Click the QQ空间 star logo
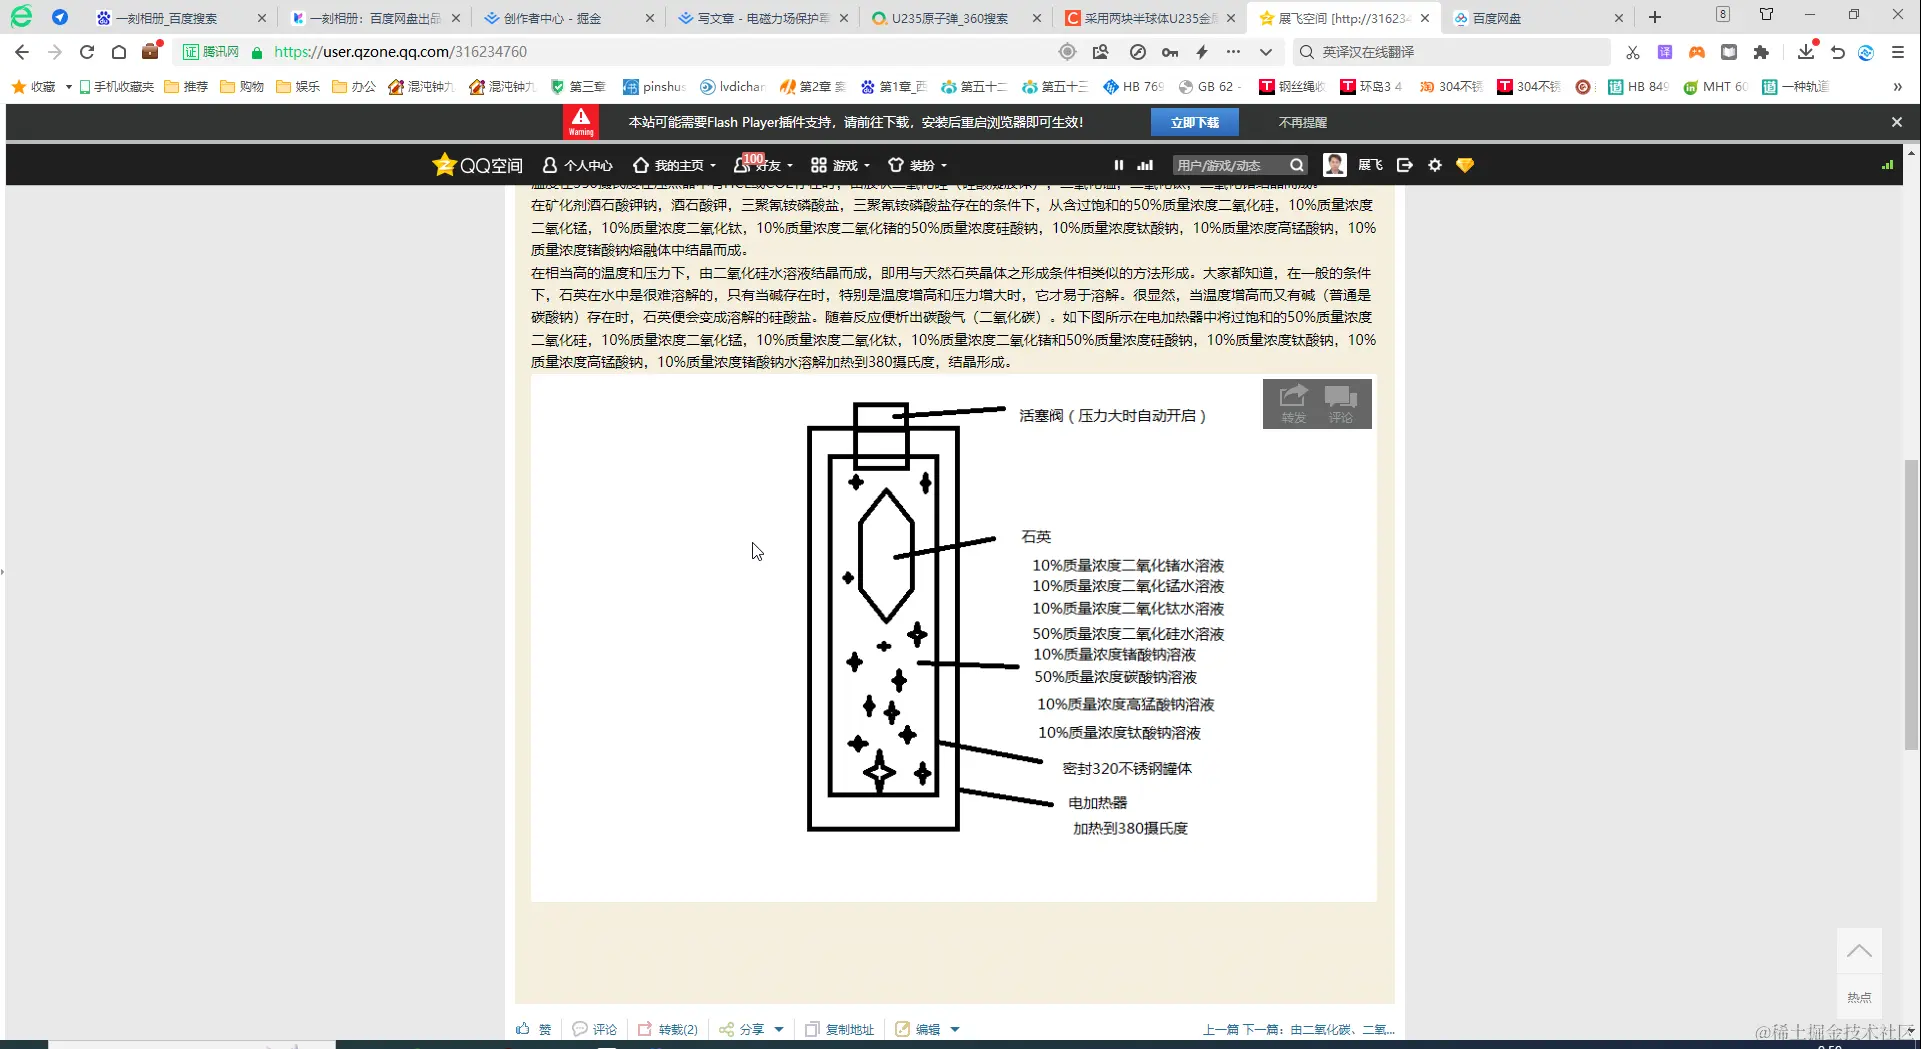The height and width of the screenshot is (1049, 1921). tap(444, 164)
